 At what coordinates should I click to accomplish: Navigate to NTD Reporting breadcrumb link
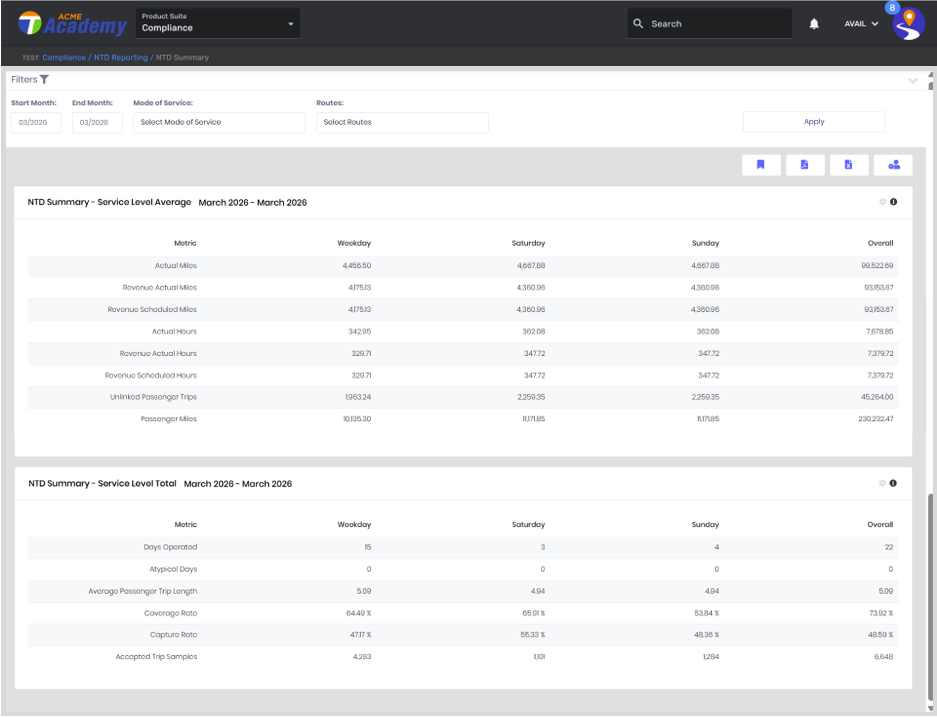(x=121, y=58)
